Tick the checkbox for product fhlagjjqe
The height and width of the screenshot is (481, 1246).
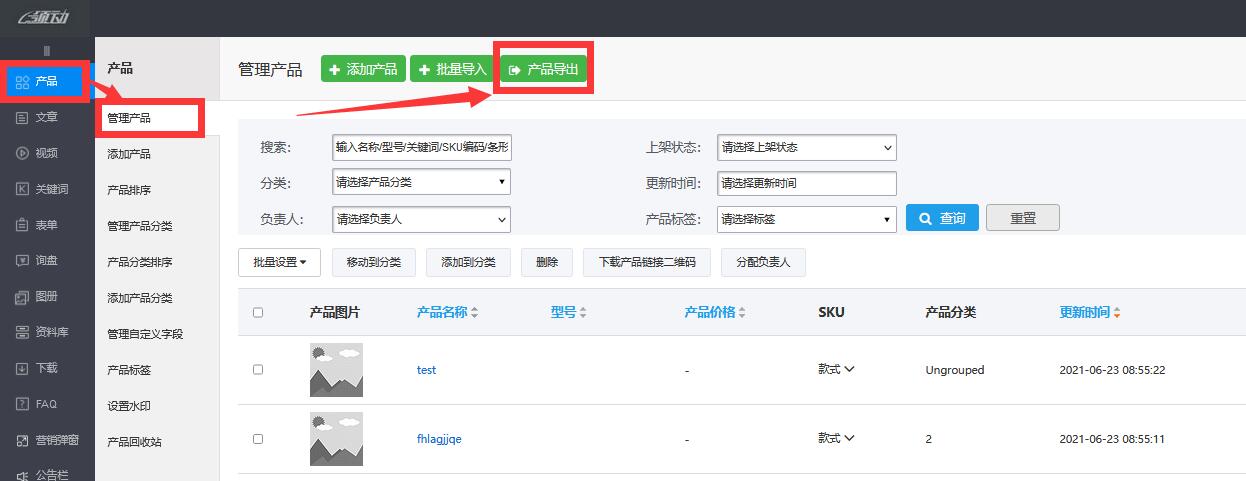258,438
